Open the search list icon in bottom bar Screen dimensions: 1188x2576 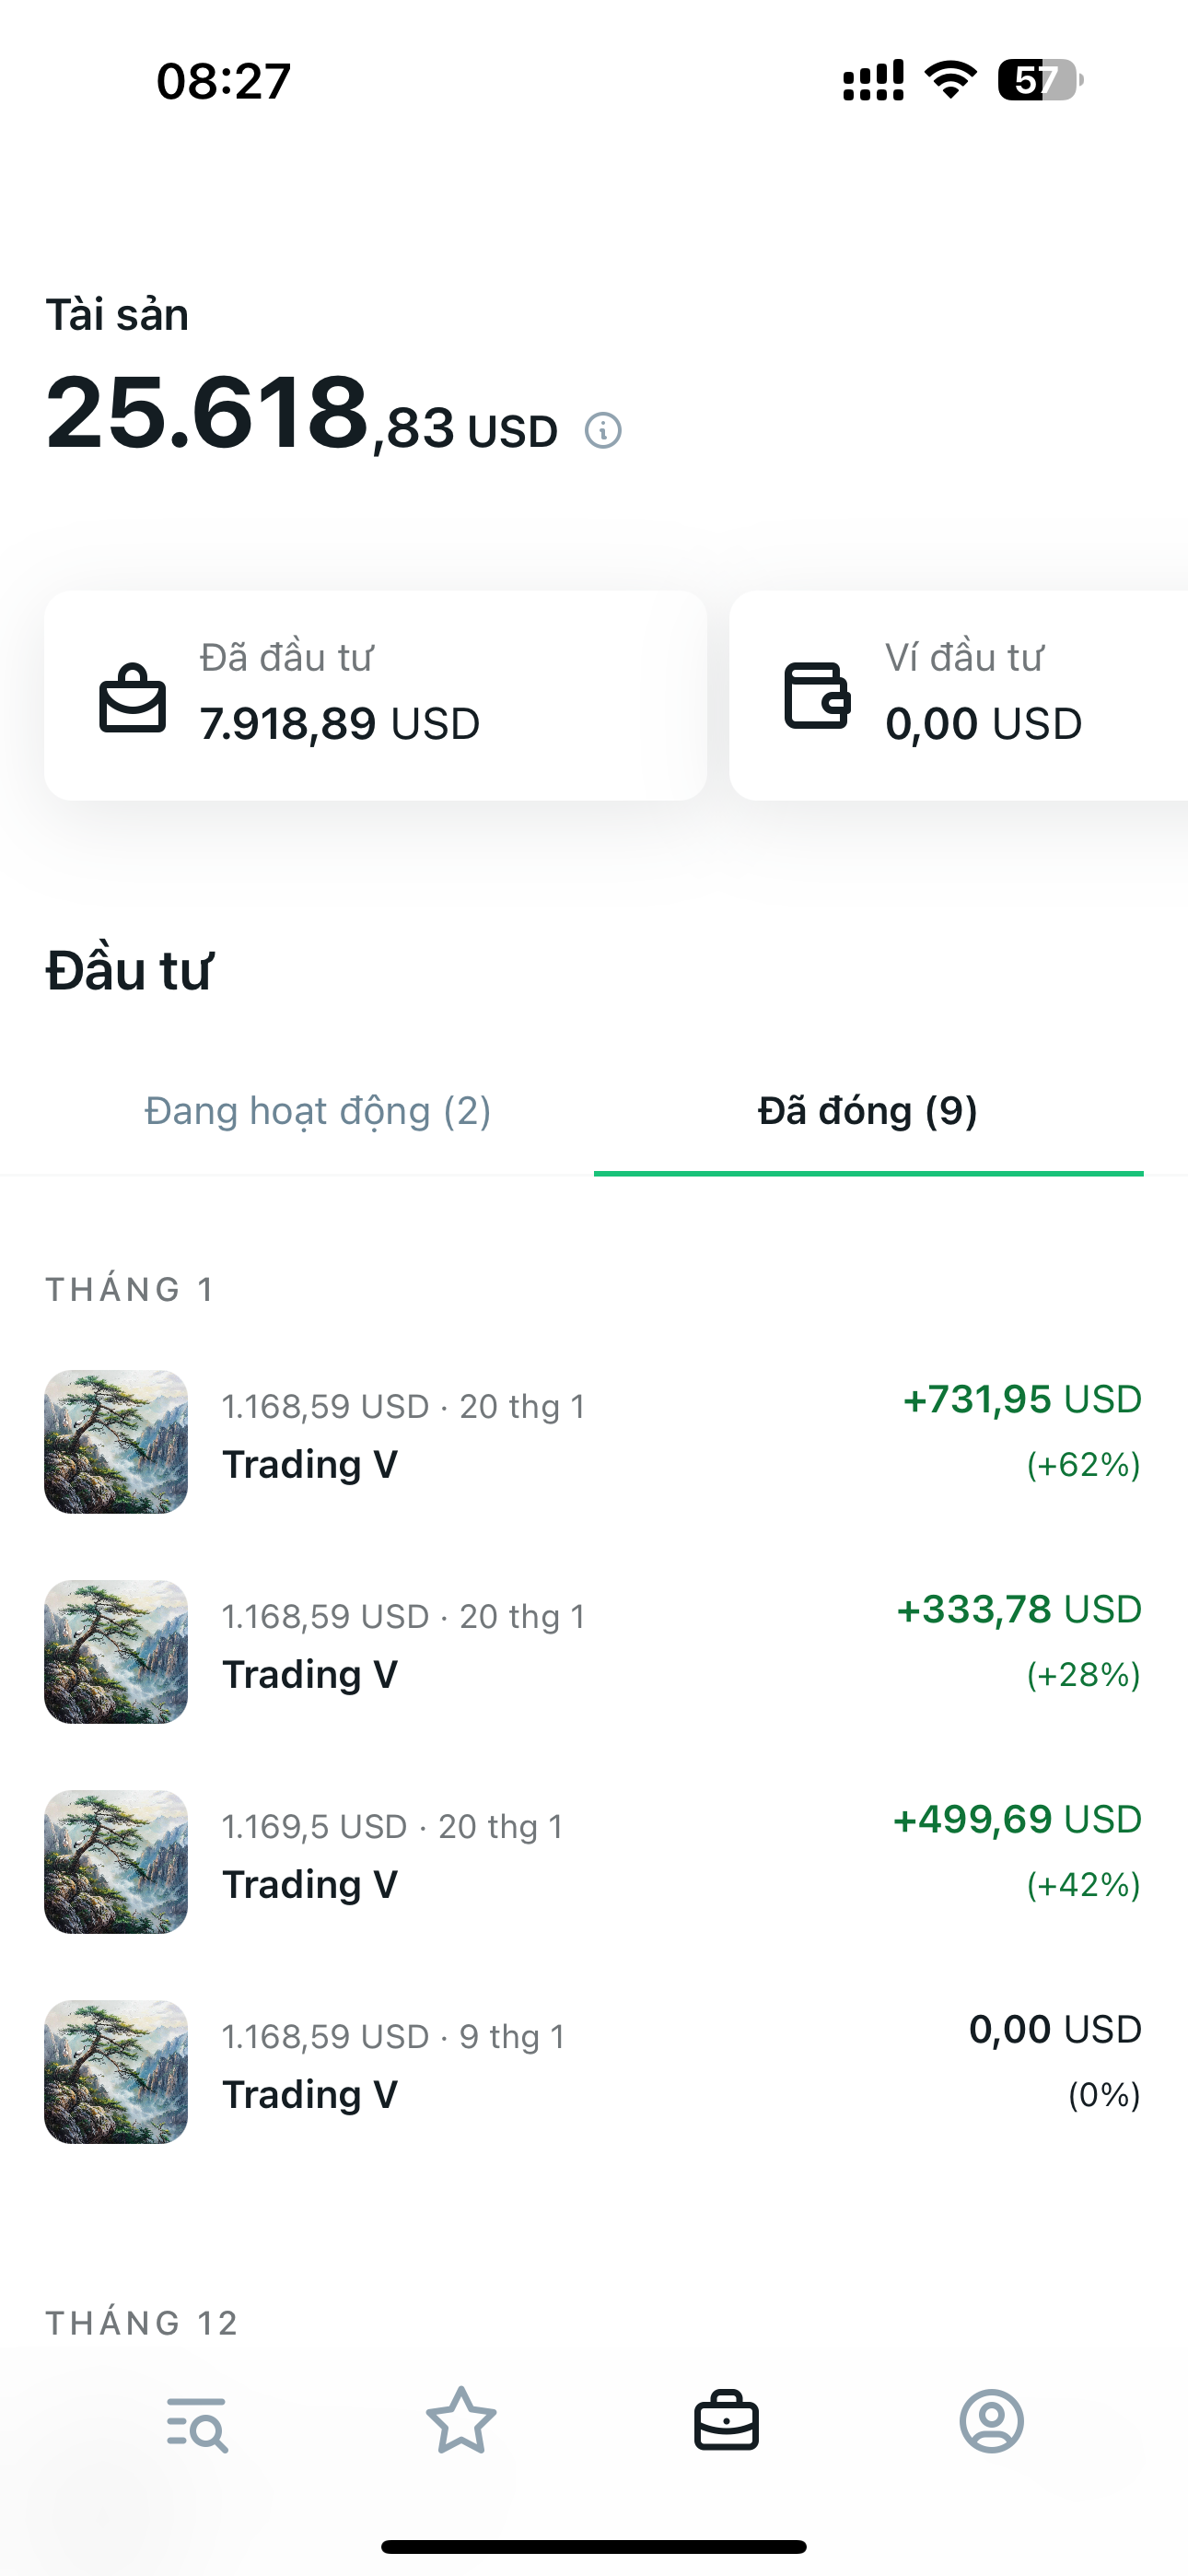(197, 2423)
